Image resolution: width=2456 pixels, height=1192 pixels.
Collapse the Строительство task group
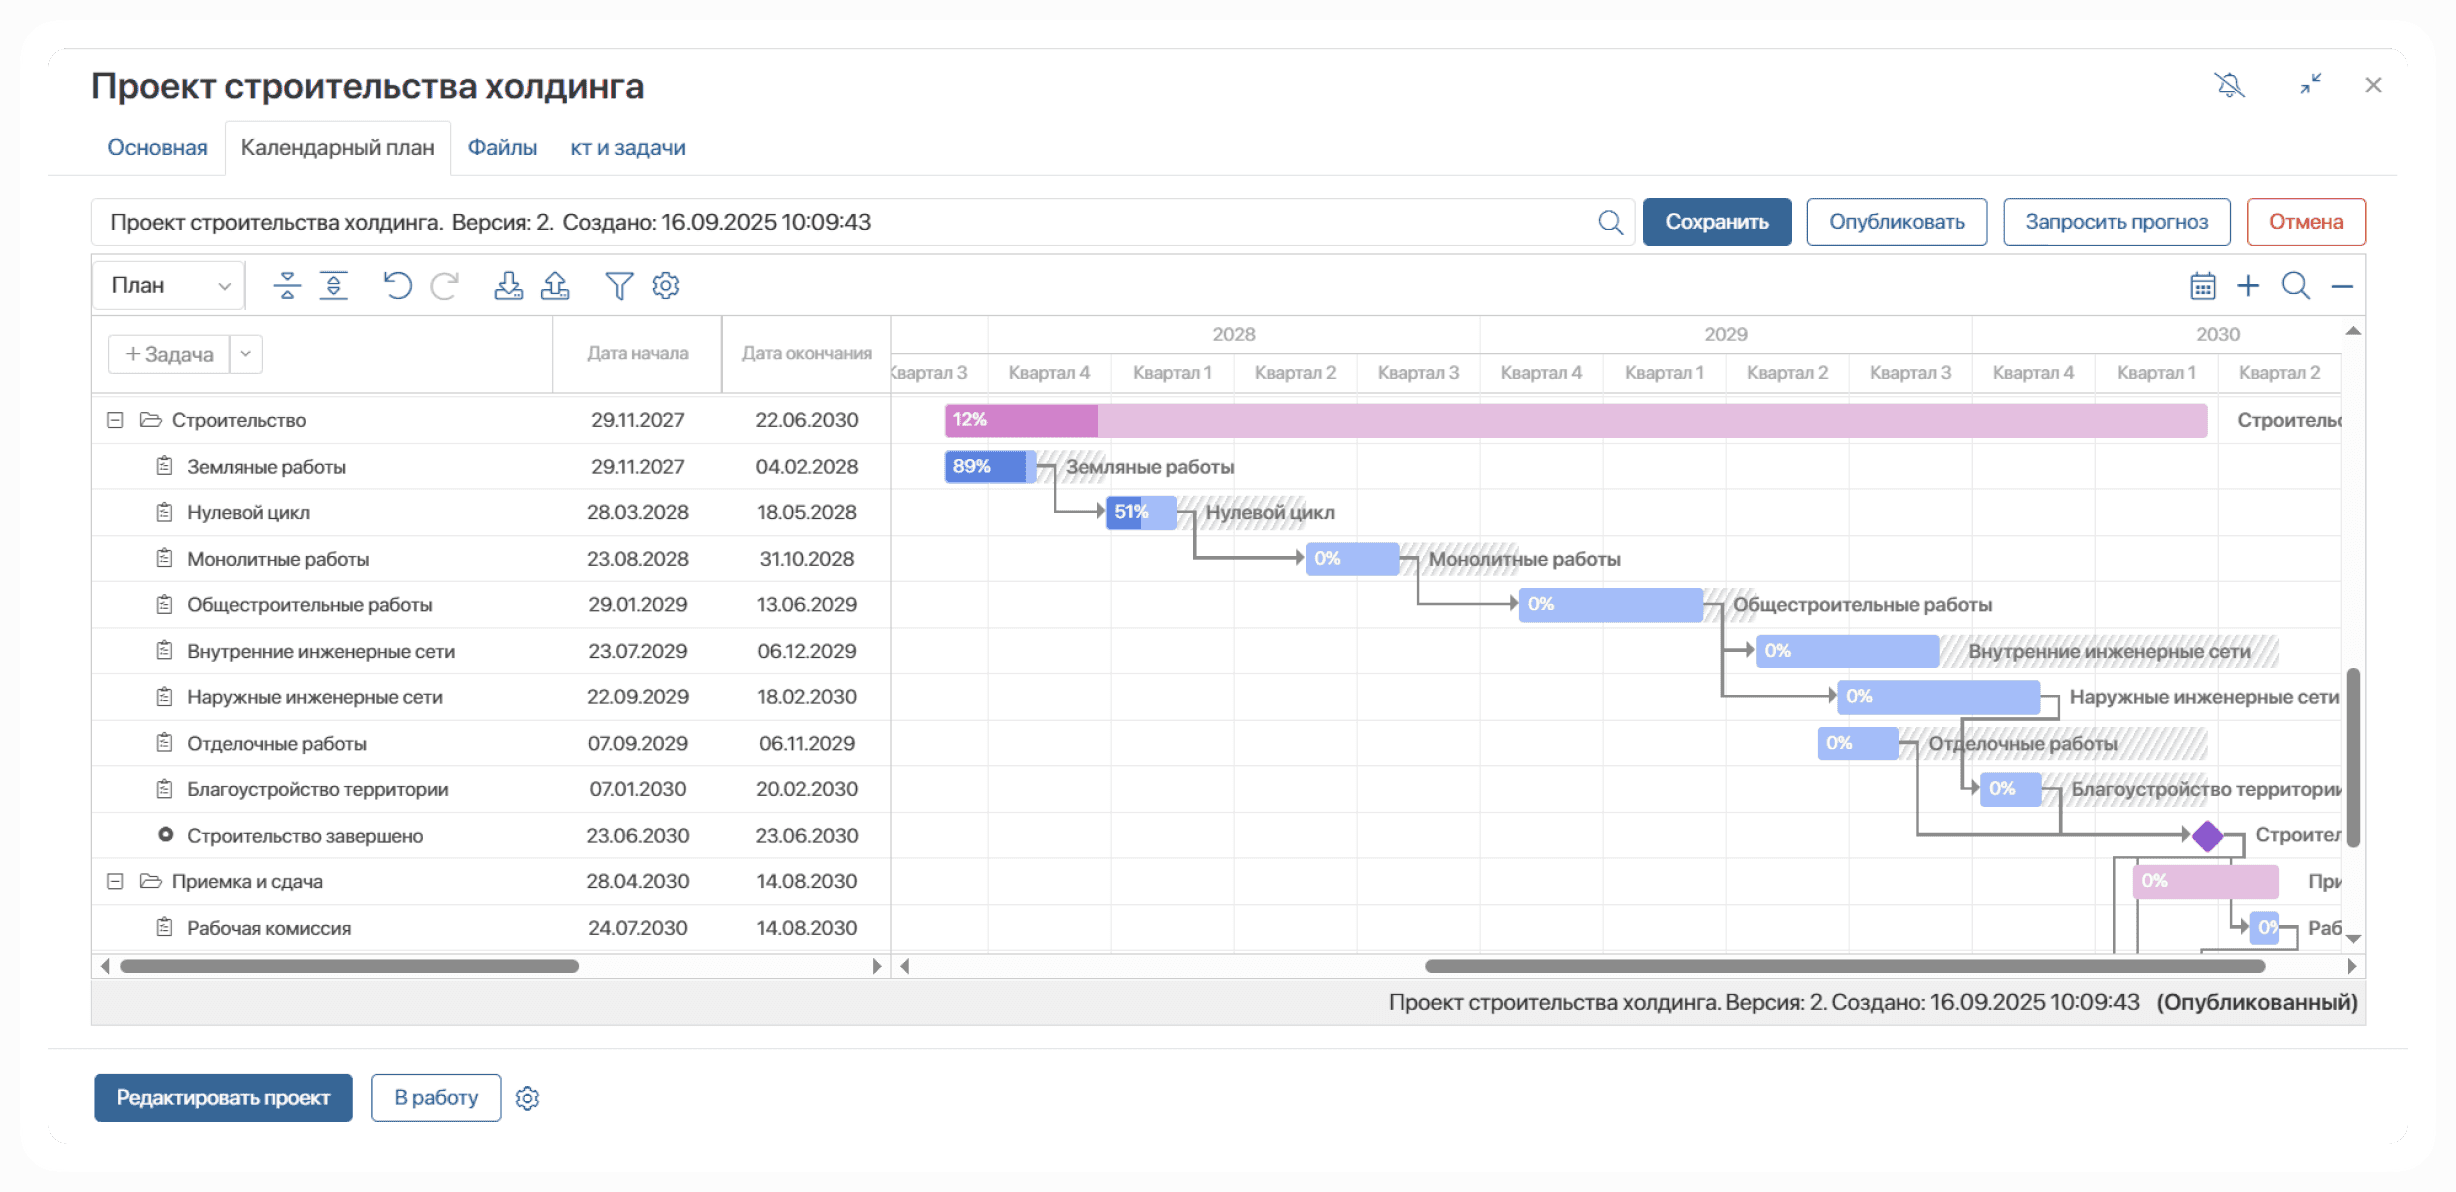(115, 420)
